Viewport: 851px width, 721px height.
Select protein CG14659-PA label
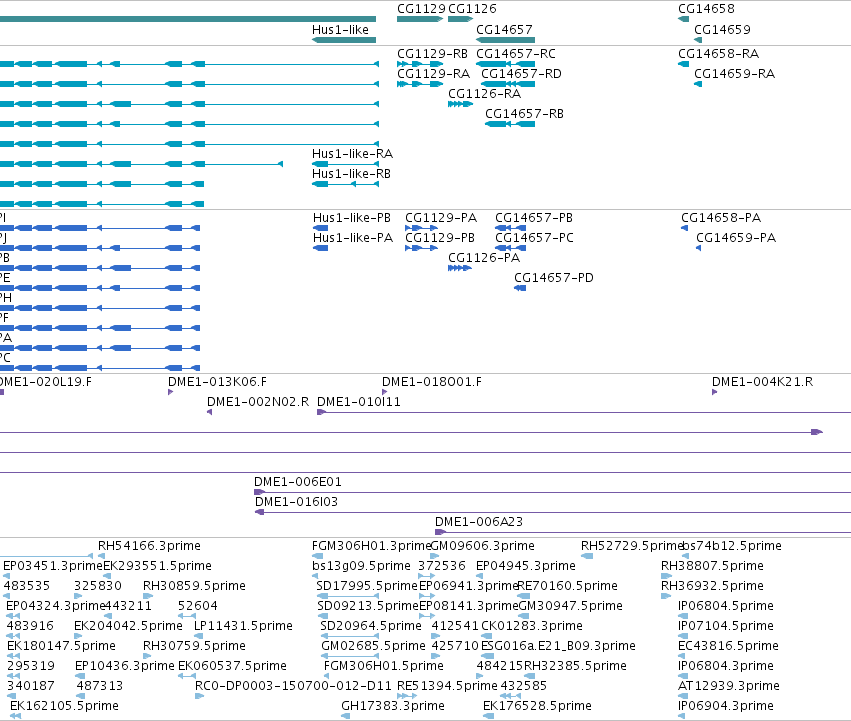(x=736, y=238)
